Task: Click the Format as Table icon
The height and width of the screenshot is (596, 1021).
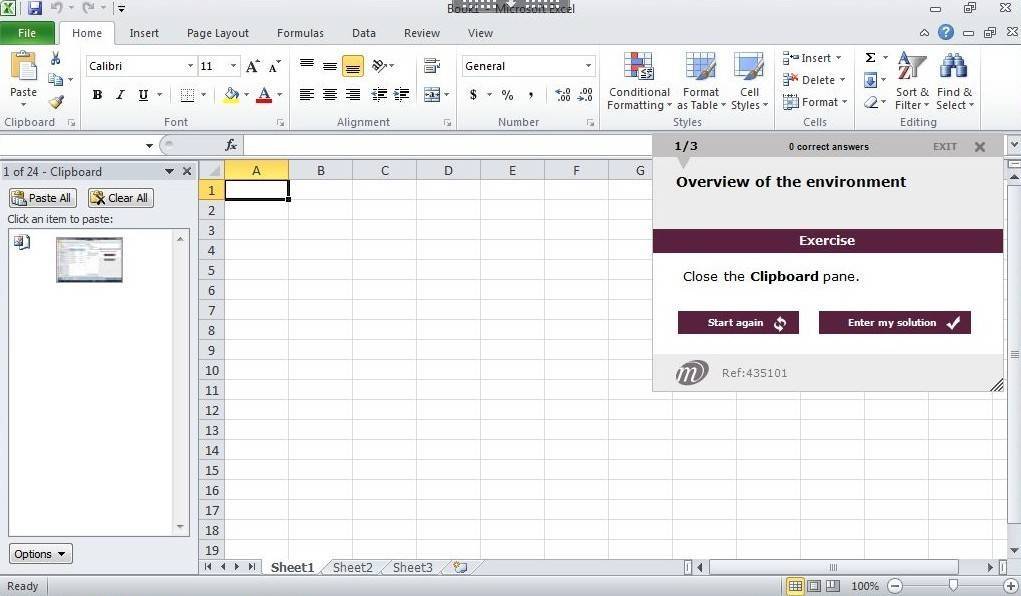Action: [x=700, y=82]
